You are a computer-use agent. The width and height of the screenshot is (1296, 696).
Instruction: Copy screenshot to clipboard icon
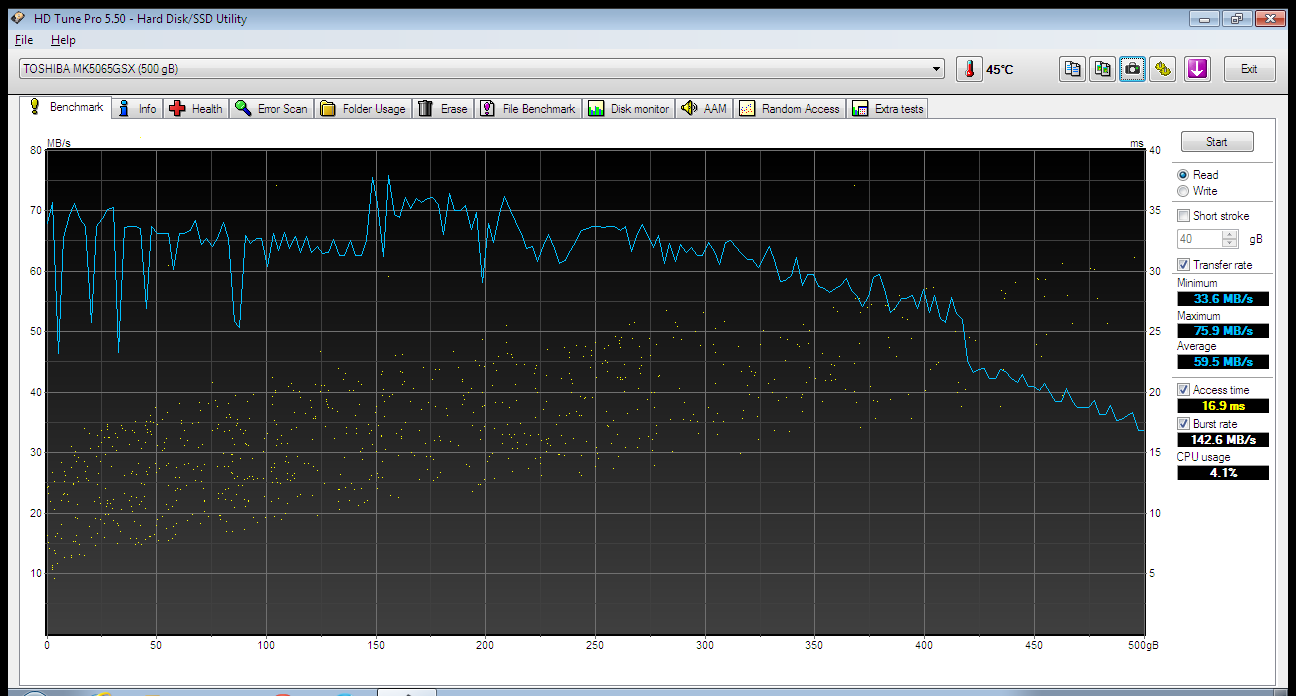[x=1103, y=69]
